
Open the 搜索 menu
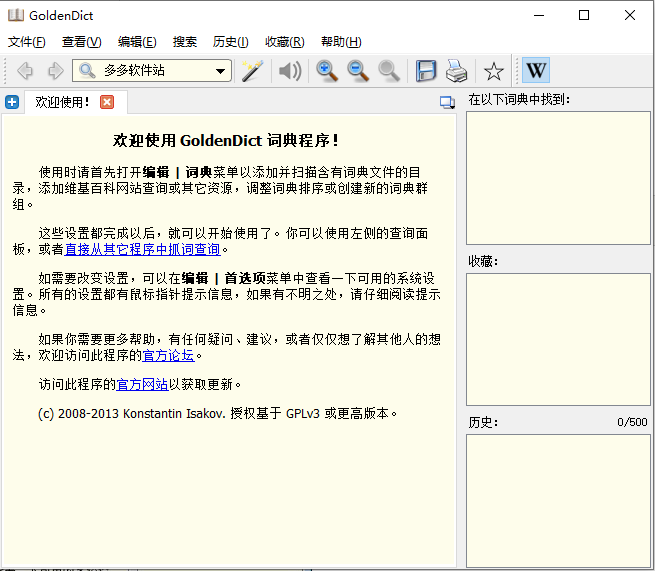(x=185, y=42)
